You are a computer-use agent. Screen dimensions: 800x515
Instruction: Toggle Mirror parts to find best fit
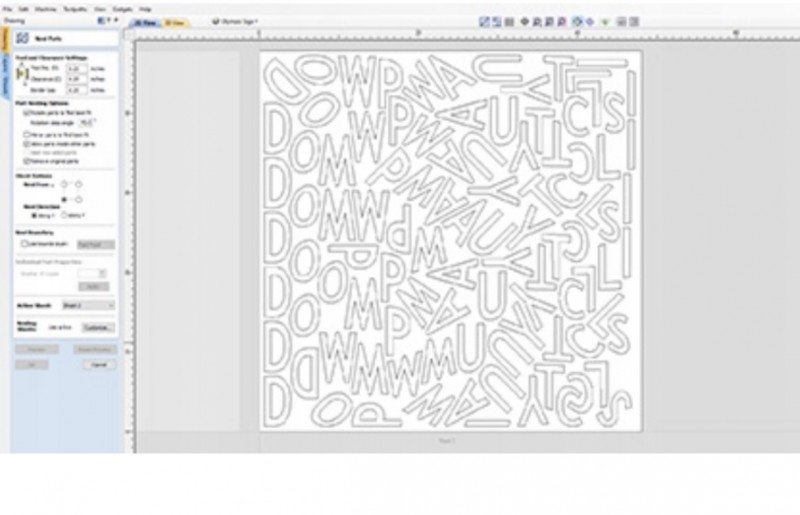[x=25, y=133]
